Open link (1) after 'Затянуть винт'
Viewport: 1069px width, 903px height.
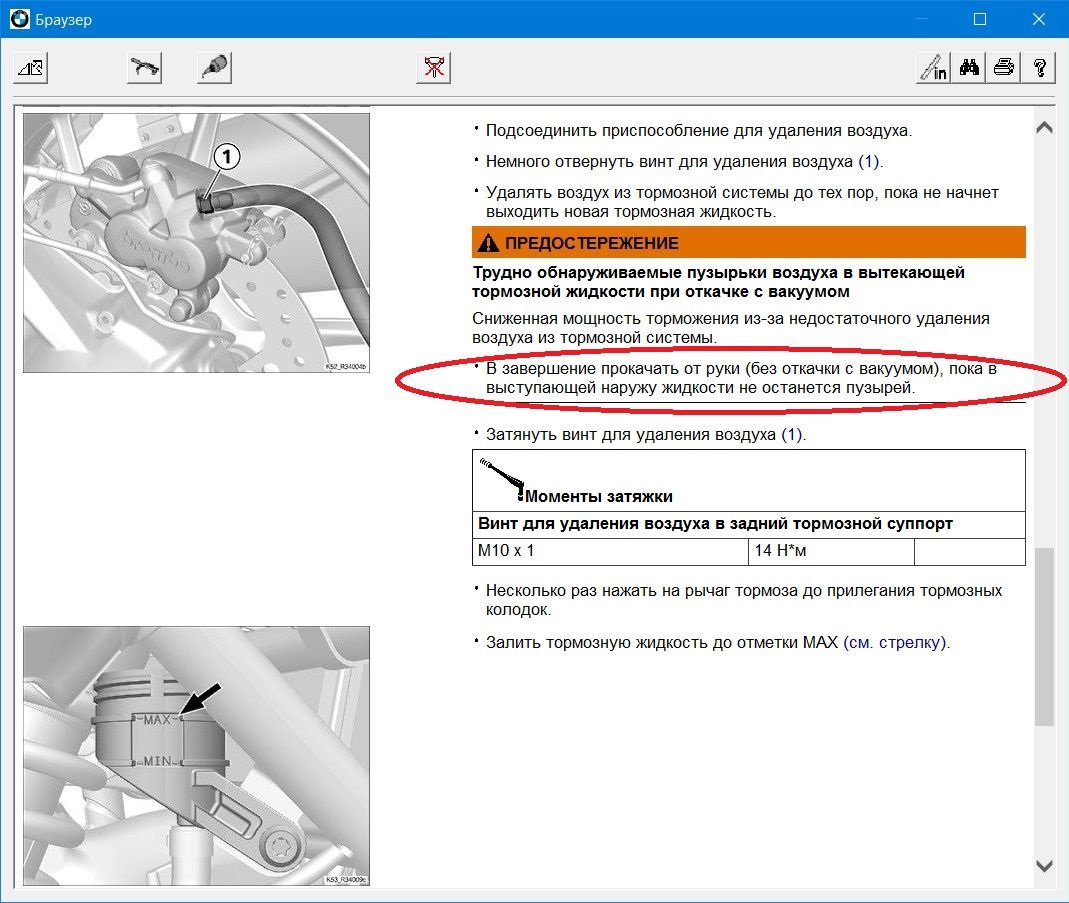[x=792, y=435]
